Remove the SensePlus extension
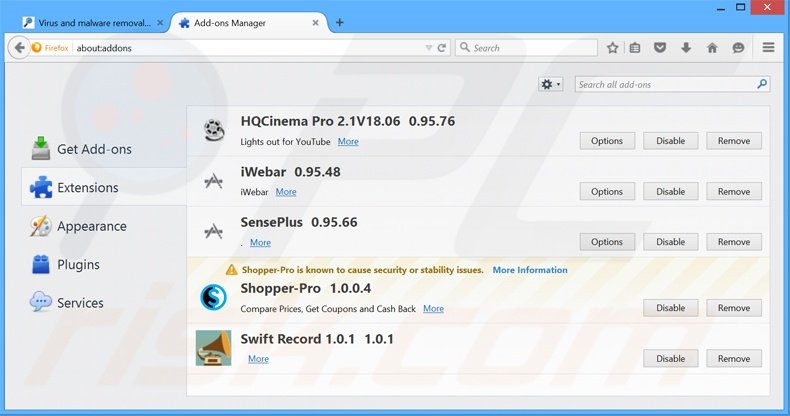Image resolution: width=790 pixels, height=416 pixels. 734,242
